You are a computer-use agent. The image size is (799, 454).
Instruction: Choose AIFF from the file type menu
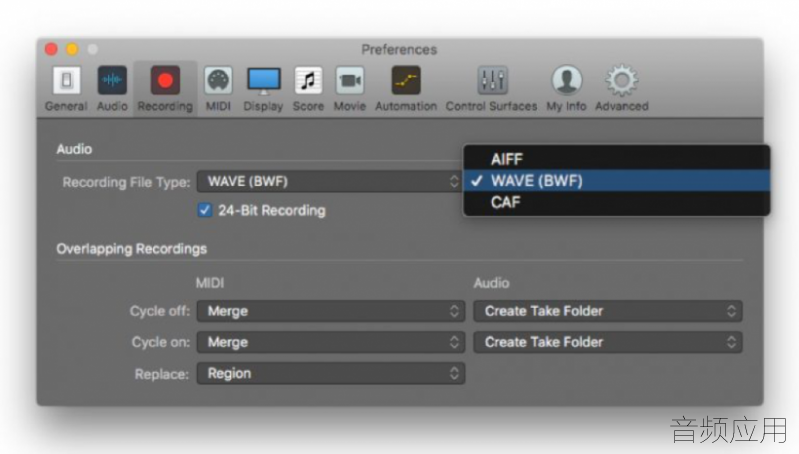[617, 159]
